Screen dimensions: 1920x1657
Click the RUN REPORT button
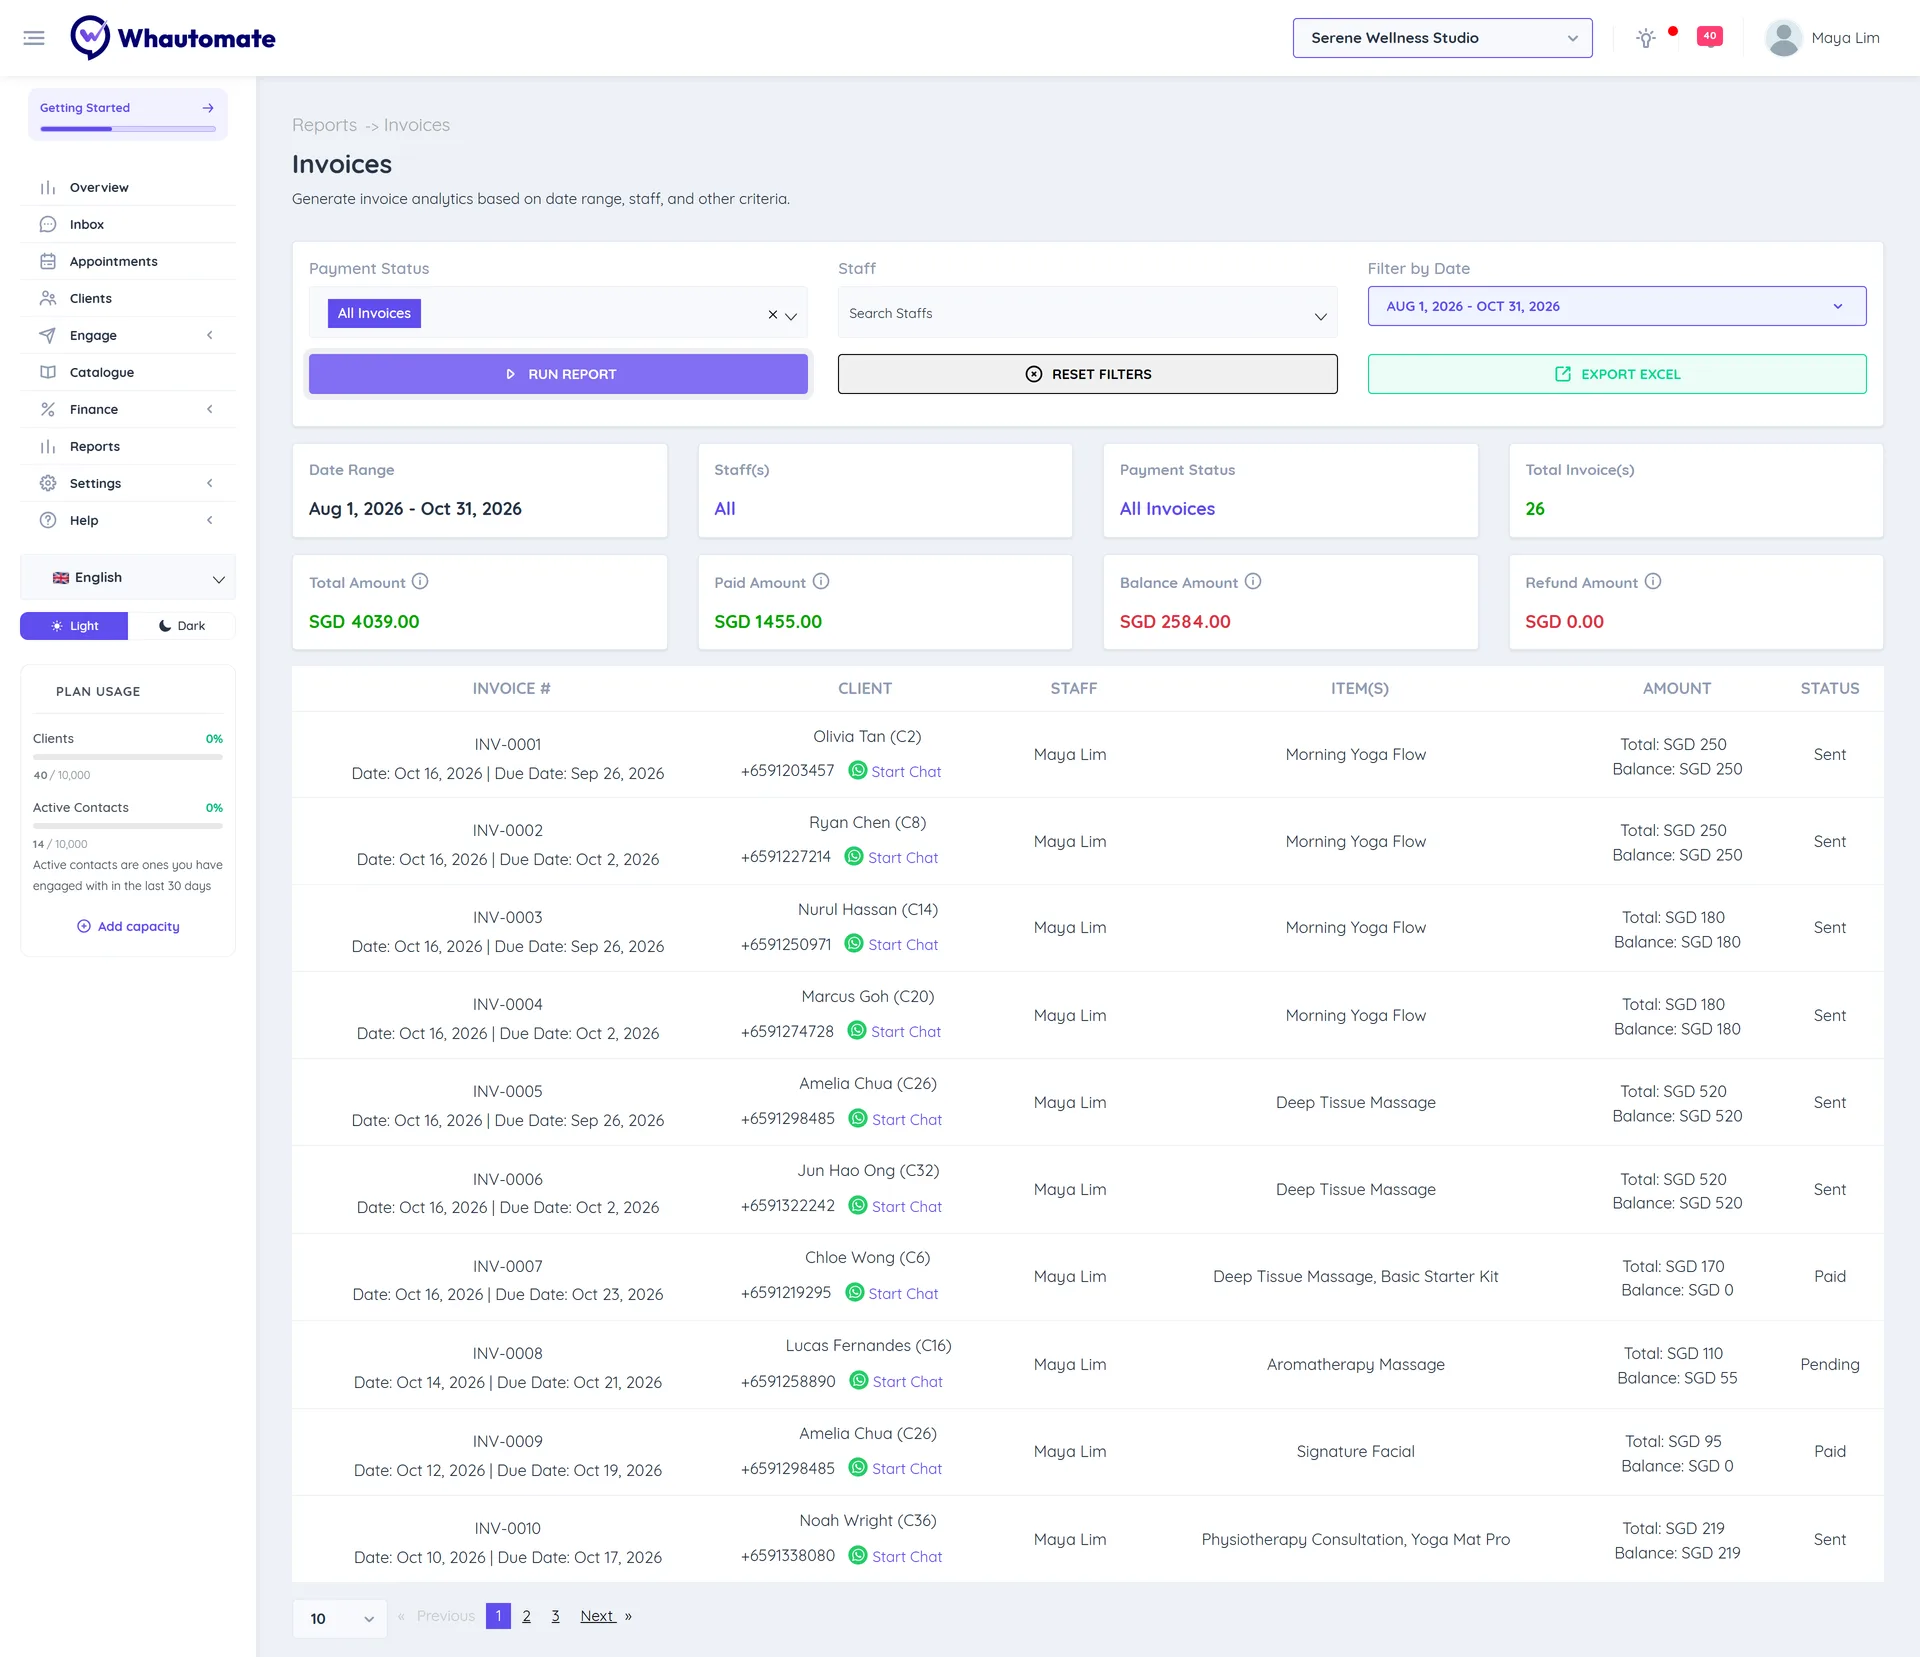point(558,374)
